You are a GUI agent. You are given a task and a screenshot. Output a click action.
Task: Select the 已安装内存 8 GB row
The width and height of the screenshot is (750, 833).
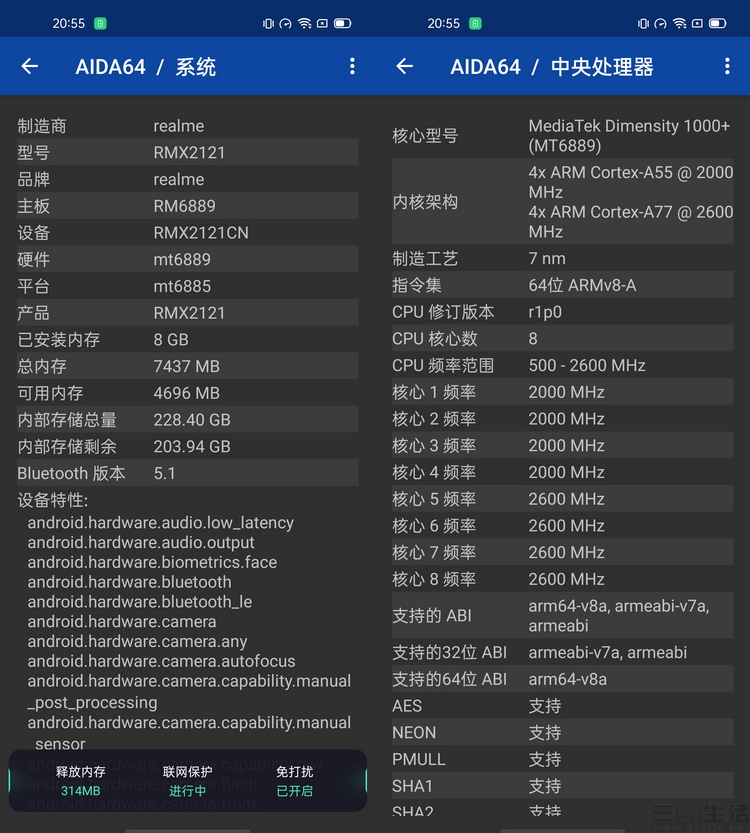pos(188,339)
